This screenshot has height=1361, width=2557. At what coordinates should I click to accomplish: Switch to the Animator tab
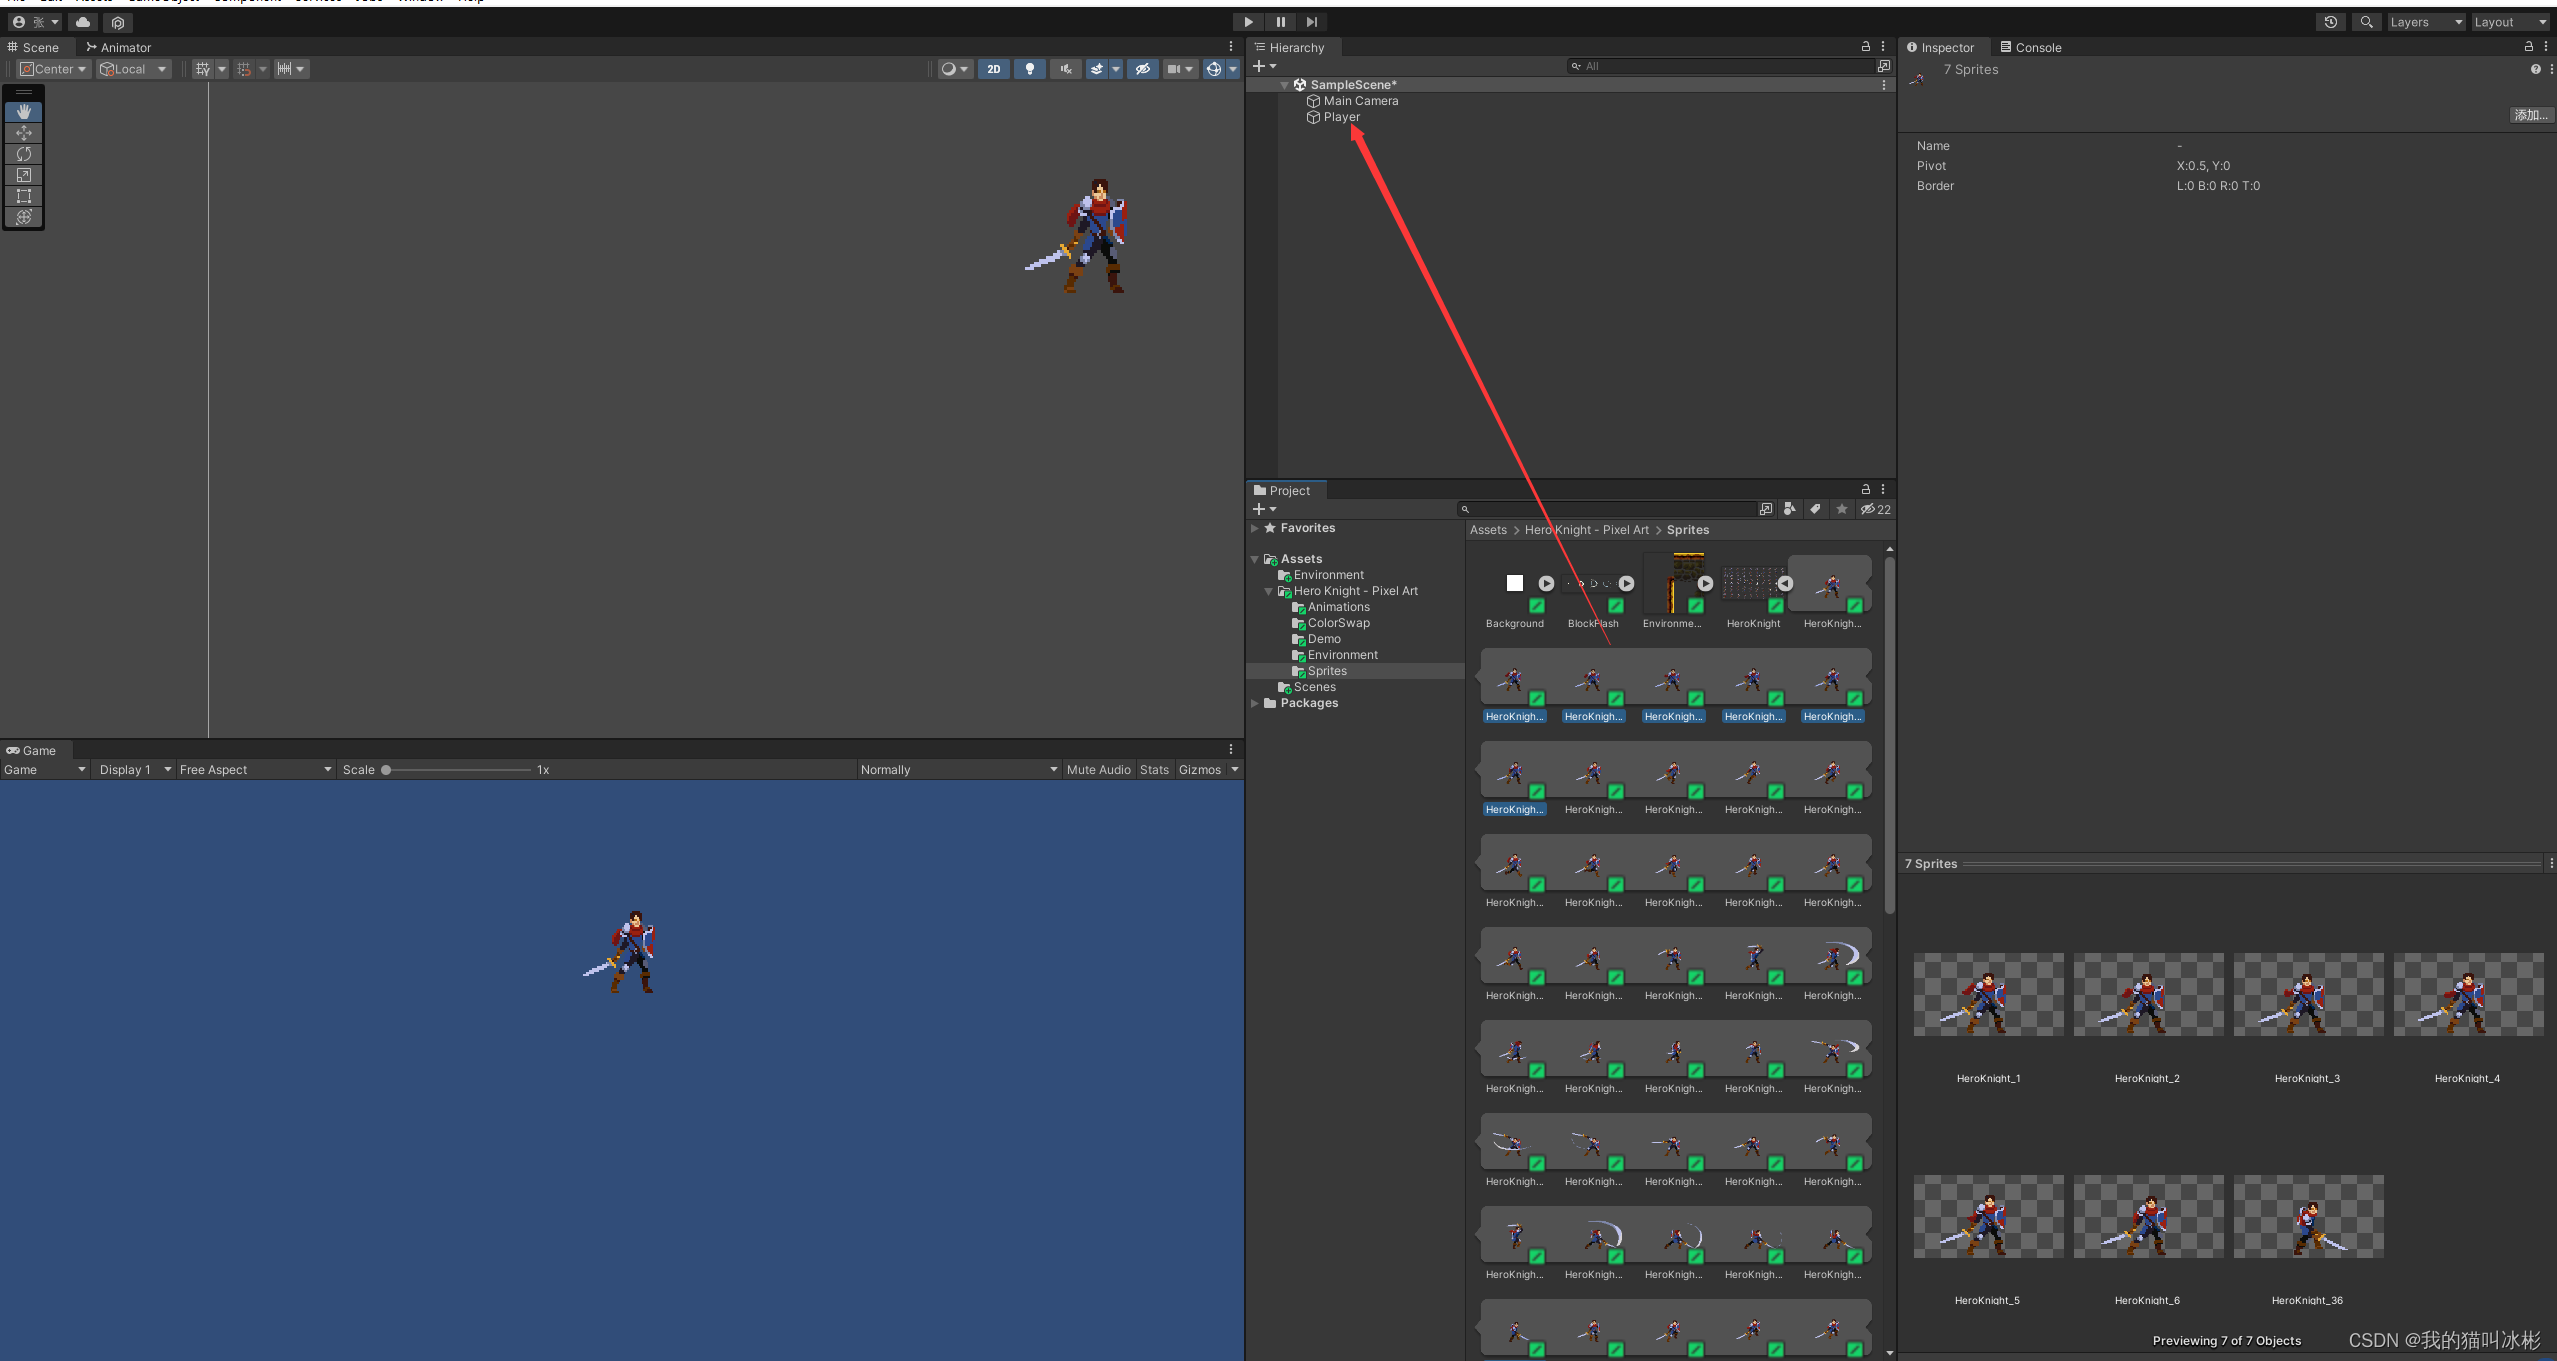[x=118, y=47]
